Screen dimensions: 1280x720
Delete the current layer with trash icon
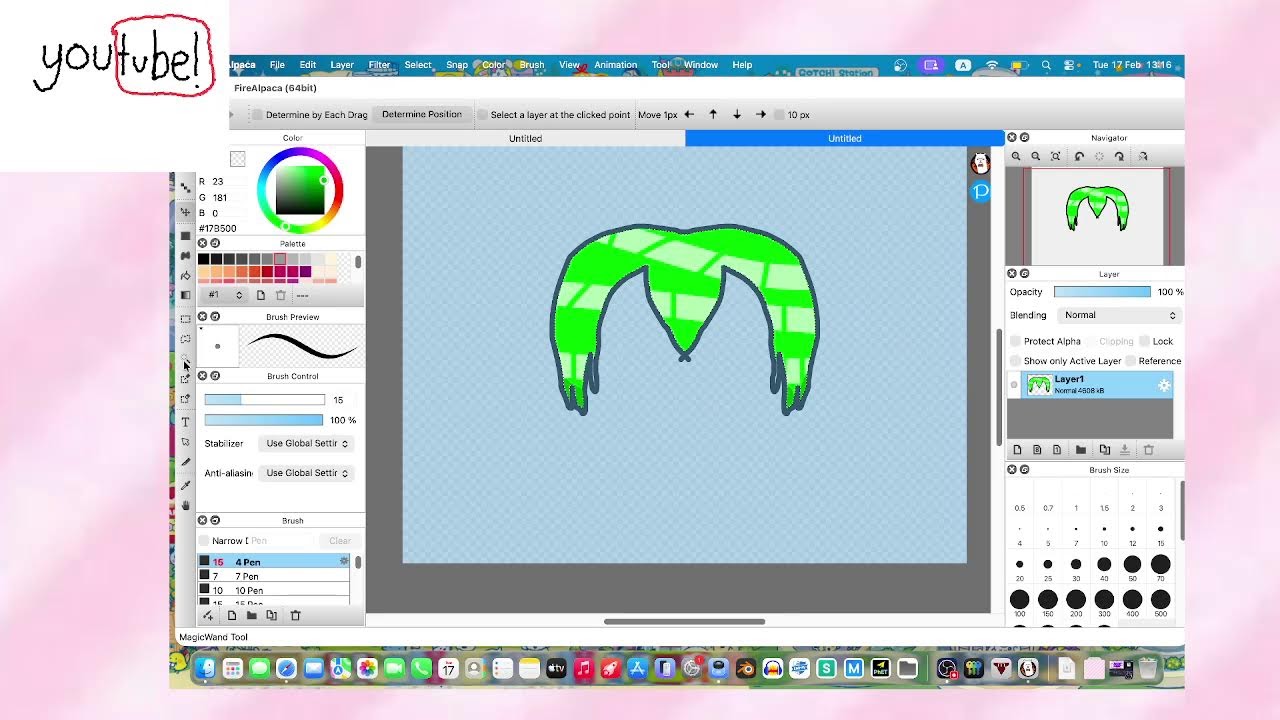(1148, 450)
